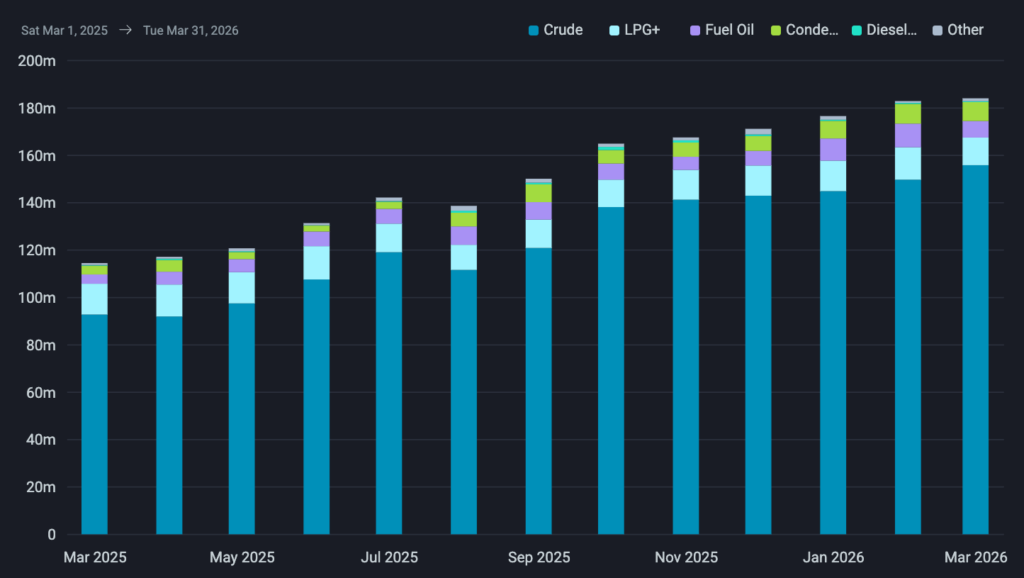The width and height of the screenshot is (1024, 578).
Task: Open the start date picker showing Sat Mar 1, 2025
Action: (64, 30)
